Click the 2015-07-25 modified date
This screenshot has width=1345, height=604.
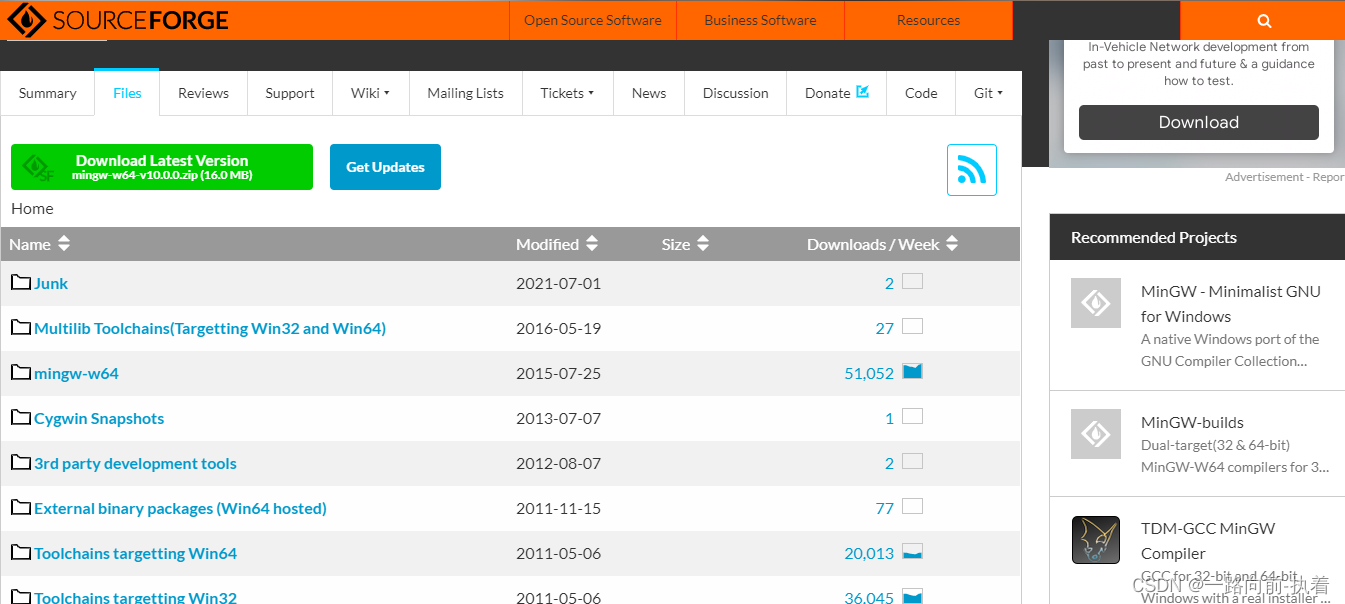pos(558,373)
